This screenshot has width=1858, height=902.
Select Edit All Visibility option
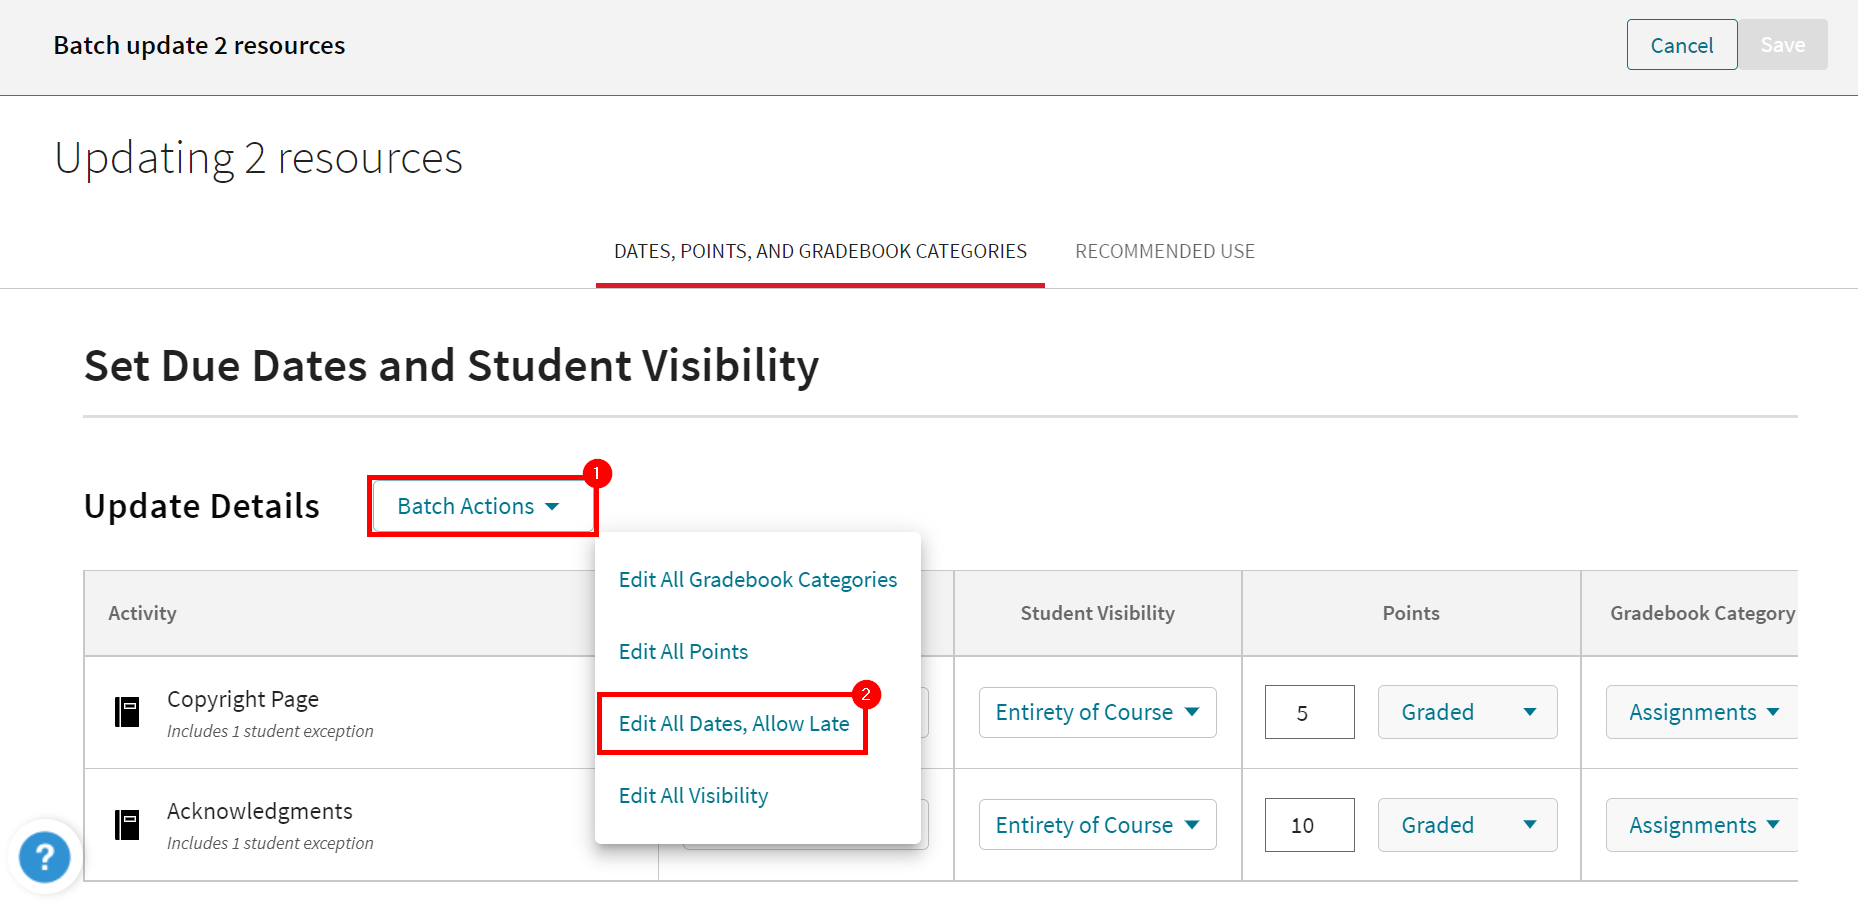pos(693,795)
